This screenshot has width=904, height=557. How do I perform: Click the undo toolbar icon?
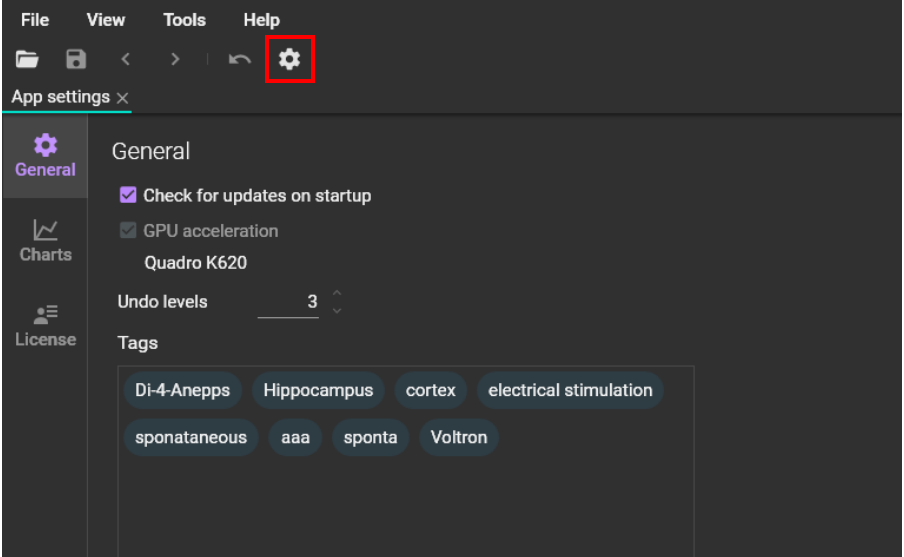pyautogui.click(x=240, y=60)
